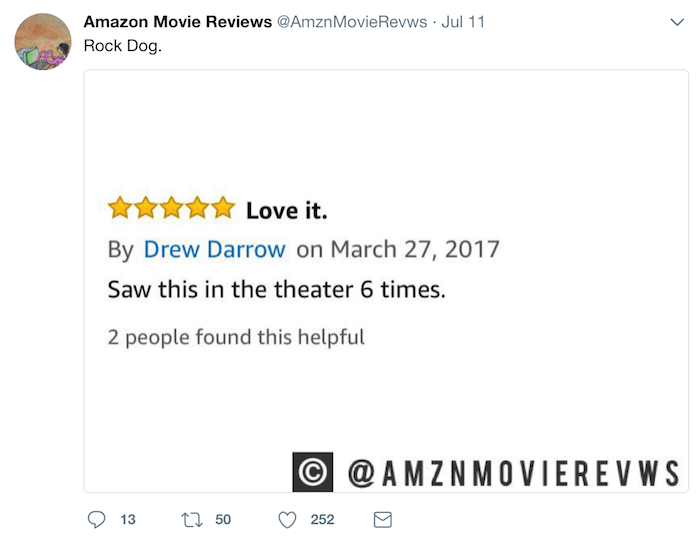Viewport: 700px width, 541px height.
Task: Click the 2 people found this helpful text
Action: pyautogui.click(x=236, y=337)
